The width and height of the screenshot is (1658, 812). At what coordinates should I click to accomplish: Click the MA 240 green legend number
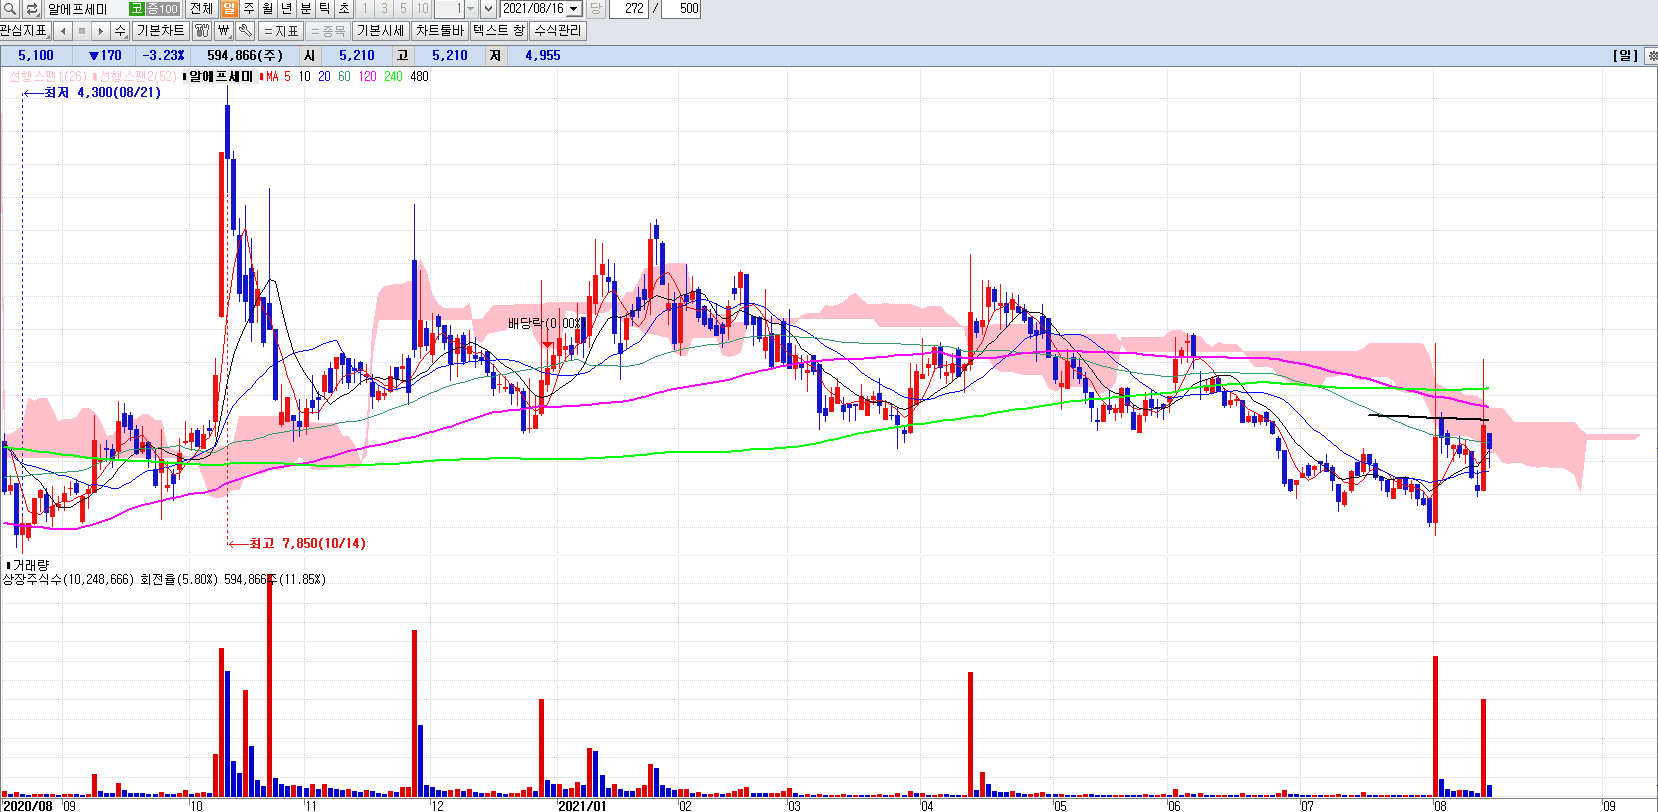[x=393, y=77]
